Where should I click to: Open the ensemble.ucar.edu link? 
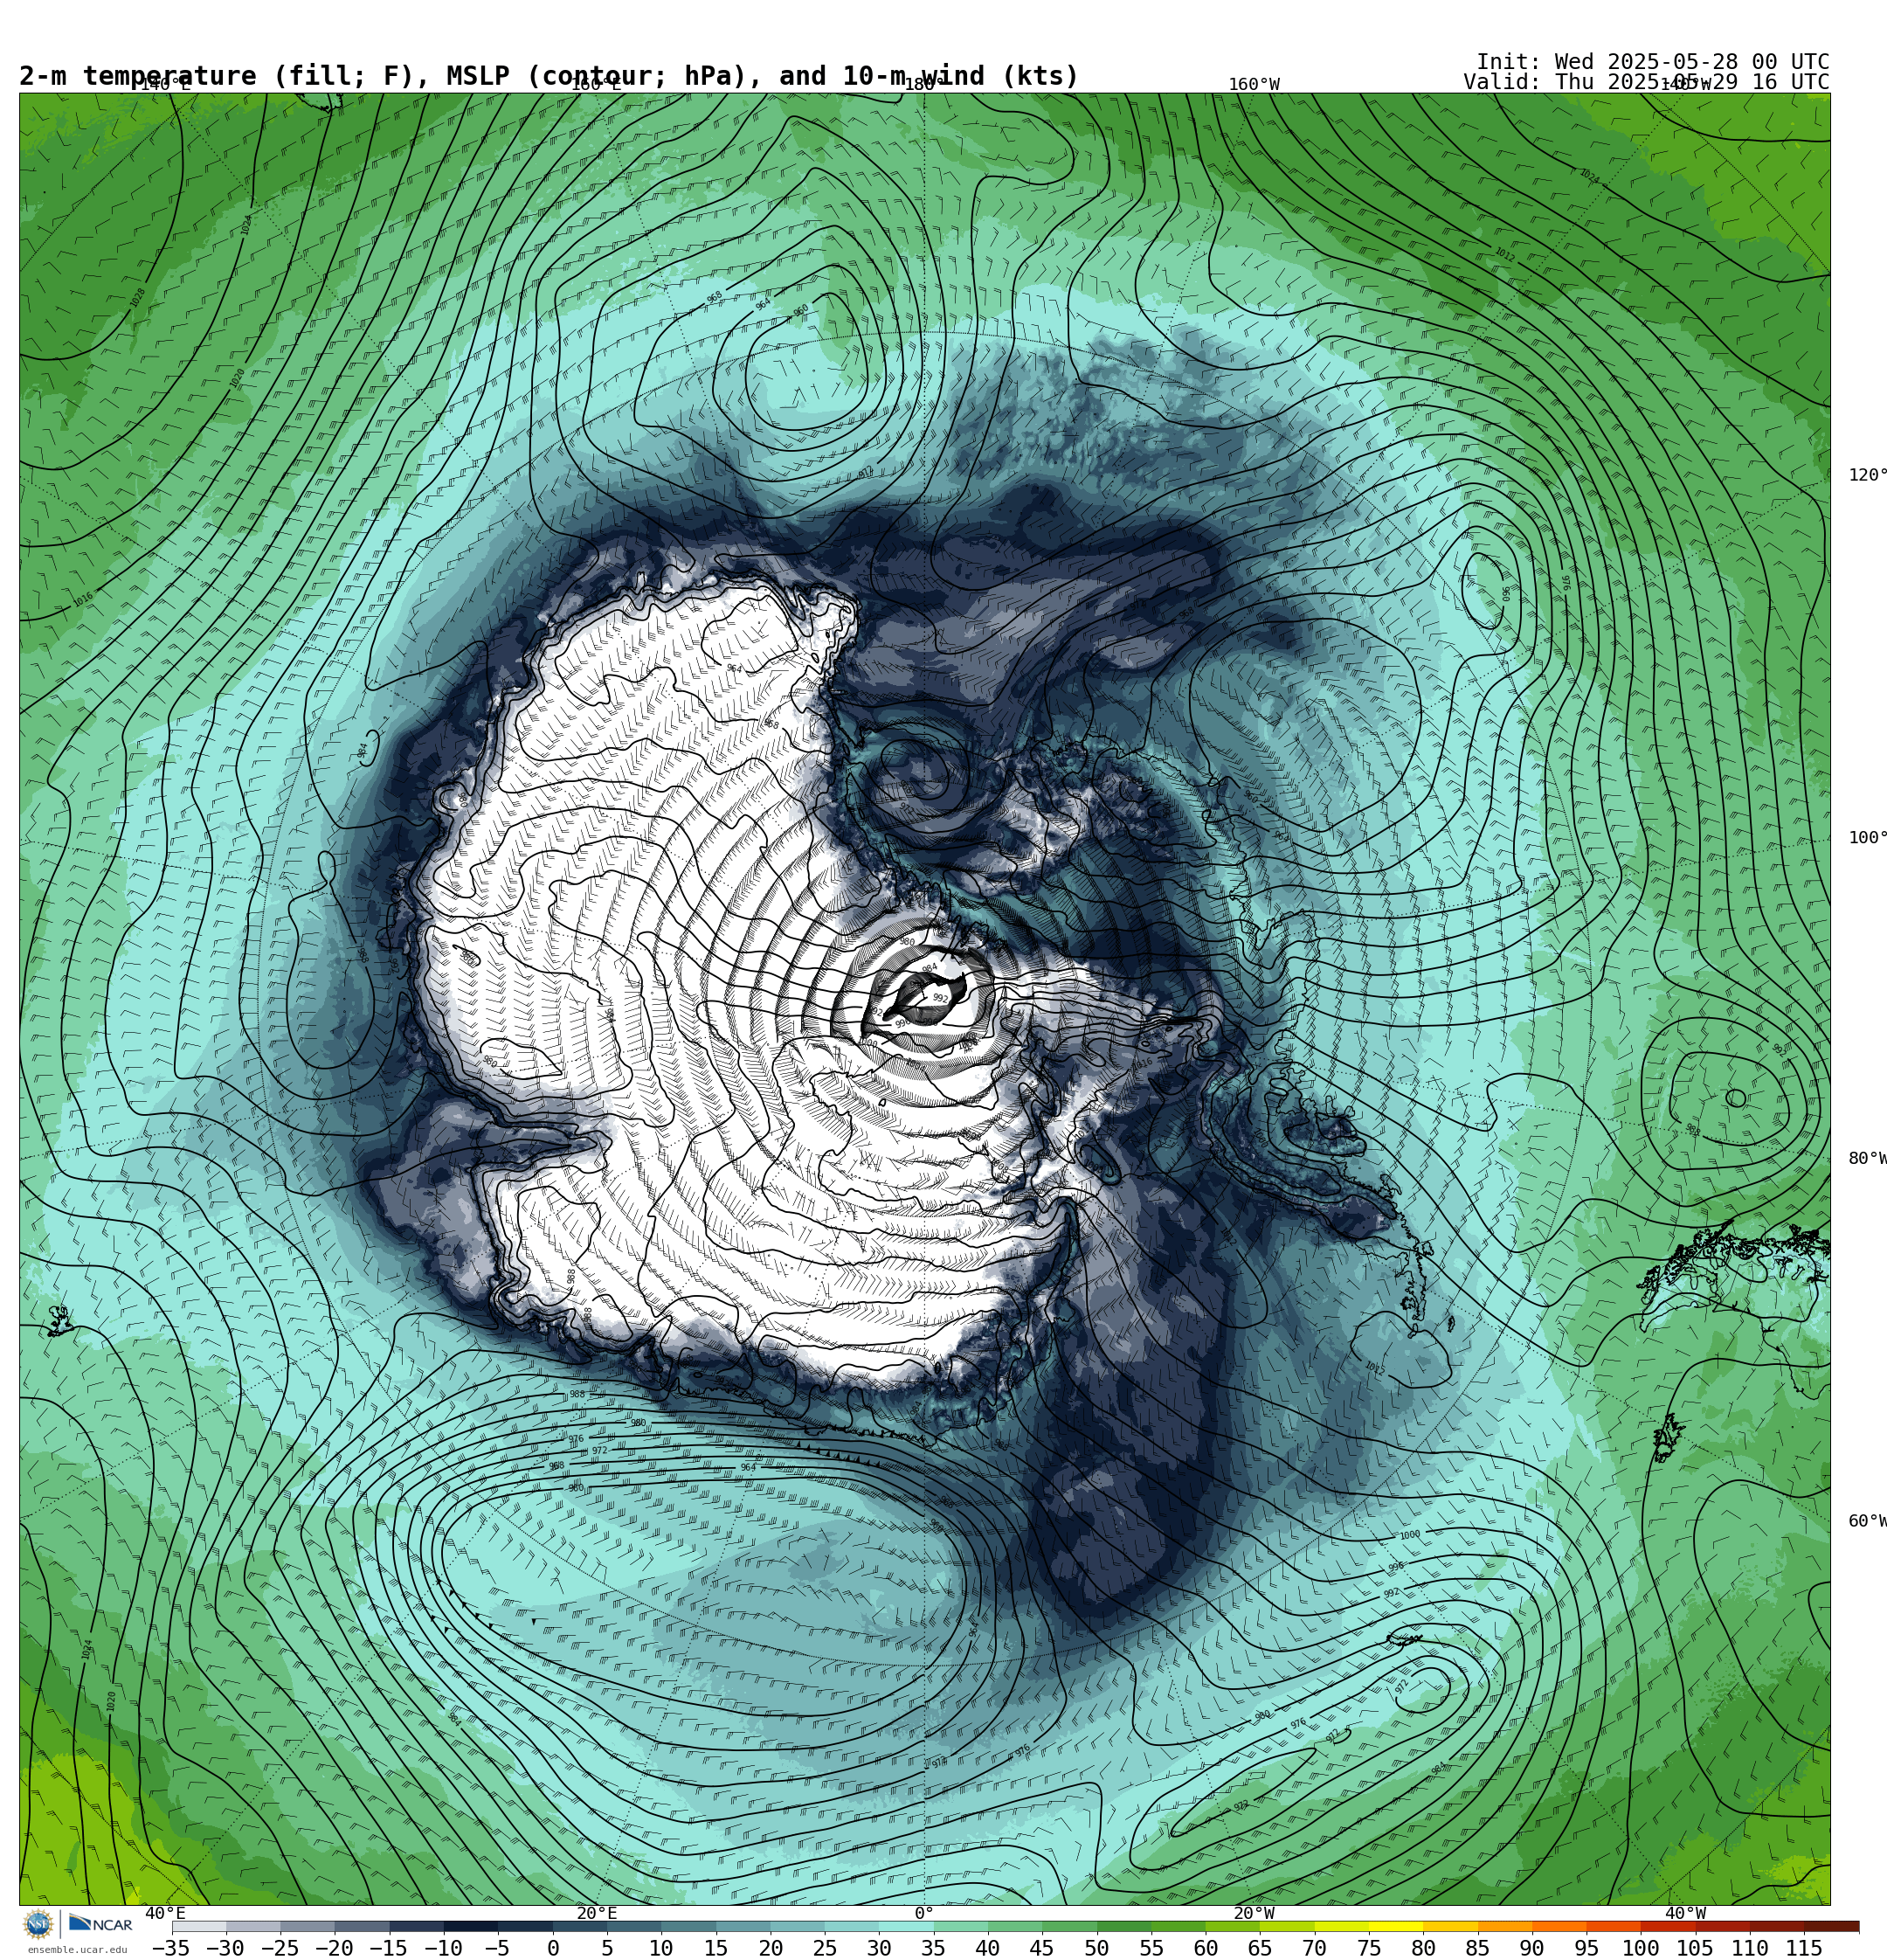click(x=77, y=1949)
